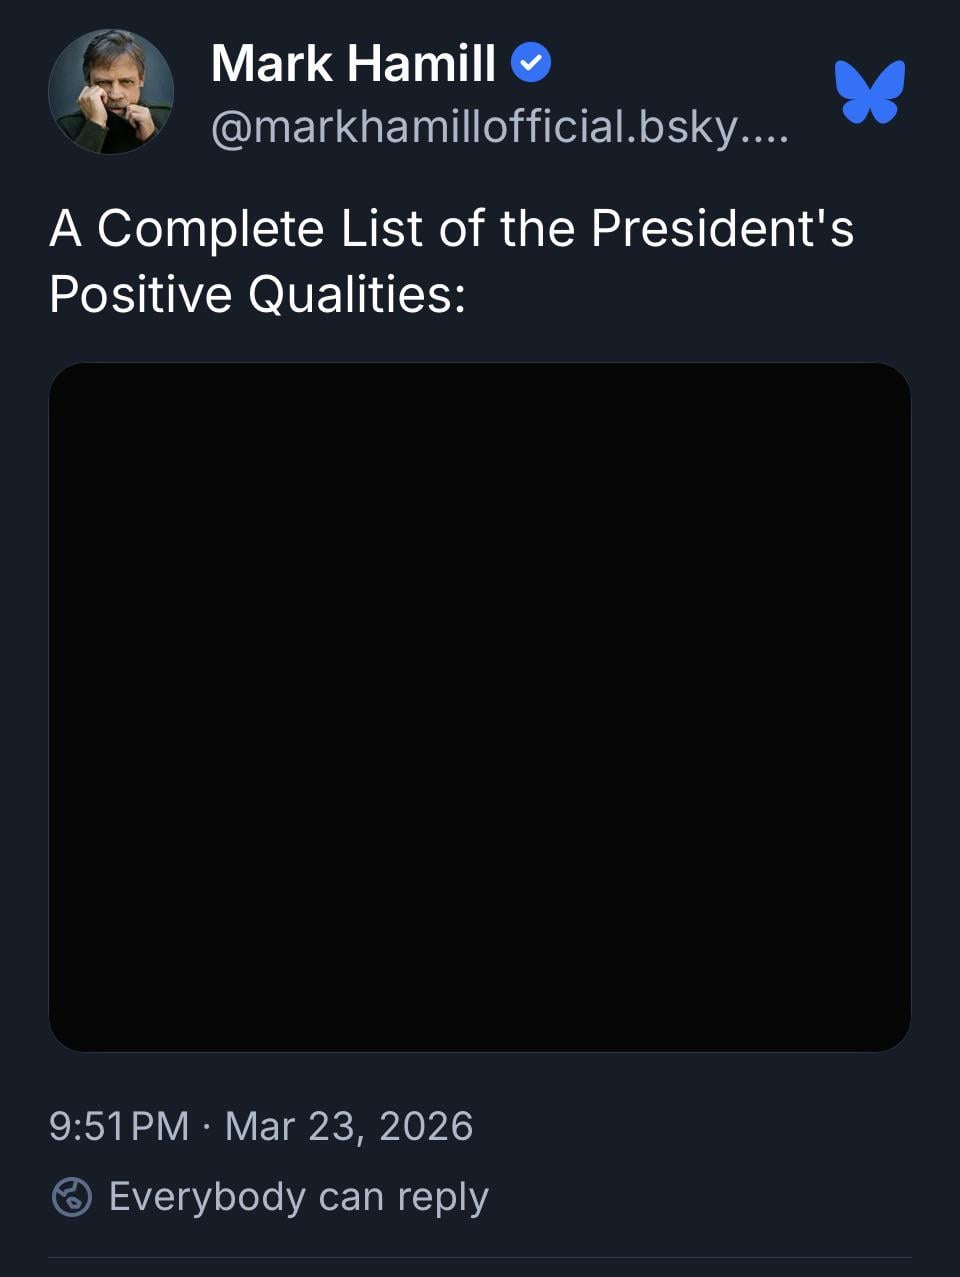The height and width of the screenshot is (1277, 960).
Task: Open the blank black embedded image
Action: [x=480, y=706]
